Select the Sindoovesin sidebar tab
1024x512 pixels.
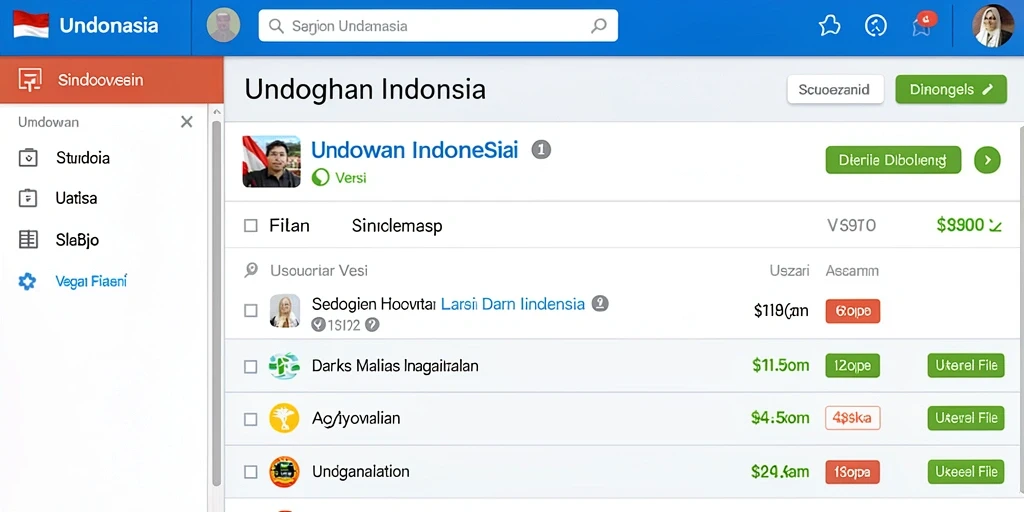112,80
